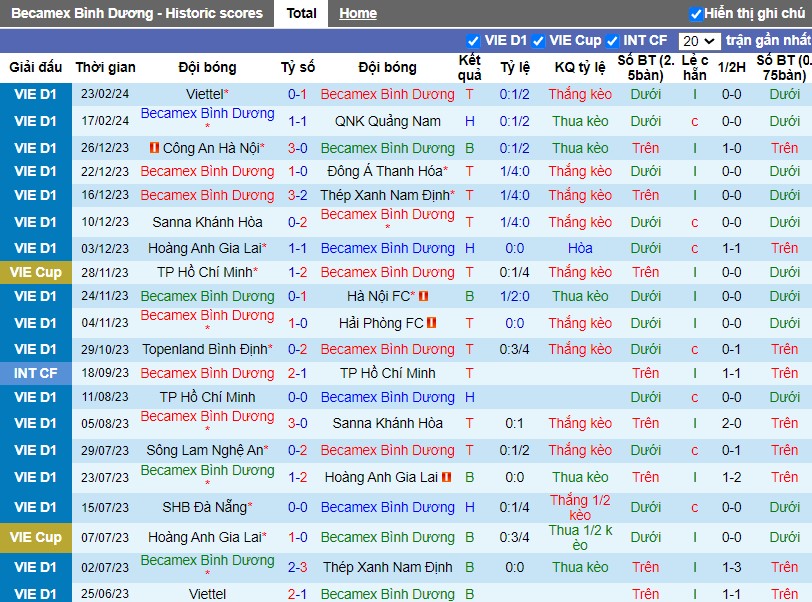Image resolution: width=812 pixels, height=602 pixels.
Task: Open QNK Quảng Nam team link
Action: coord(388,121)
